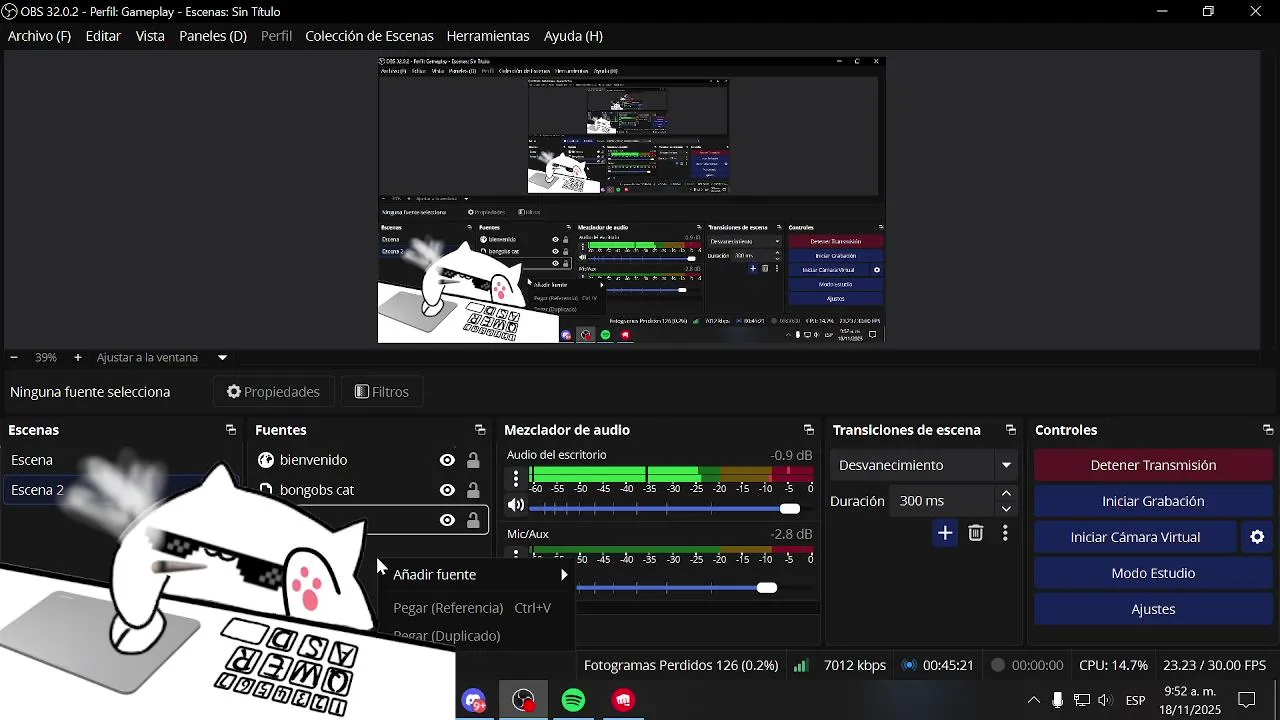This screenshot has width=1280, height=720.
Task: Open the Editar menu
Action: pos(103,36)
